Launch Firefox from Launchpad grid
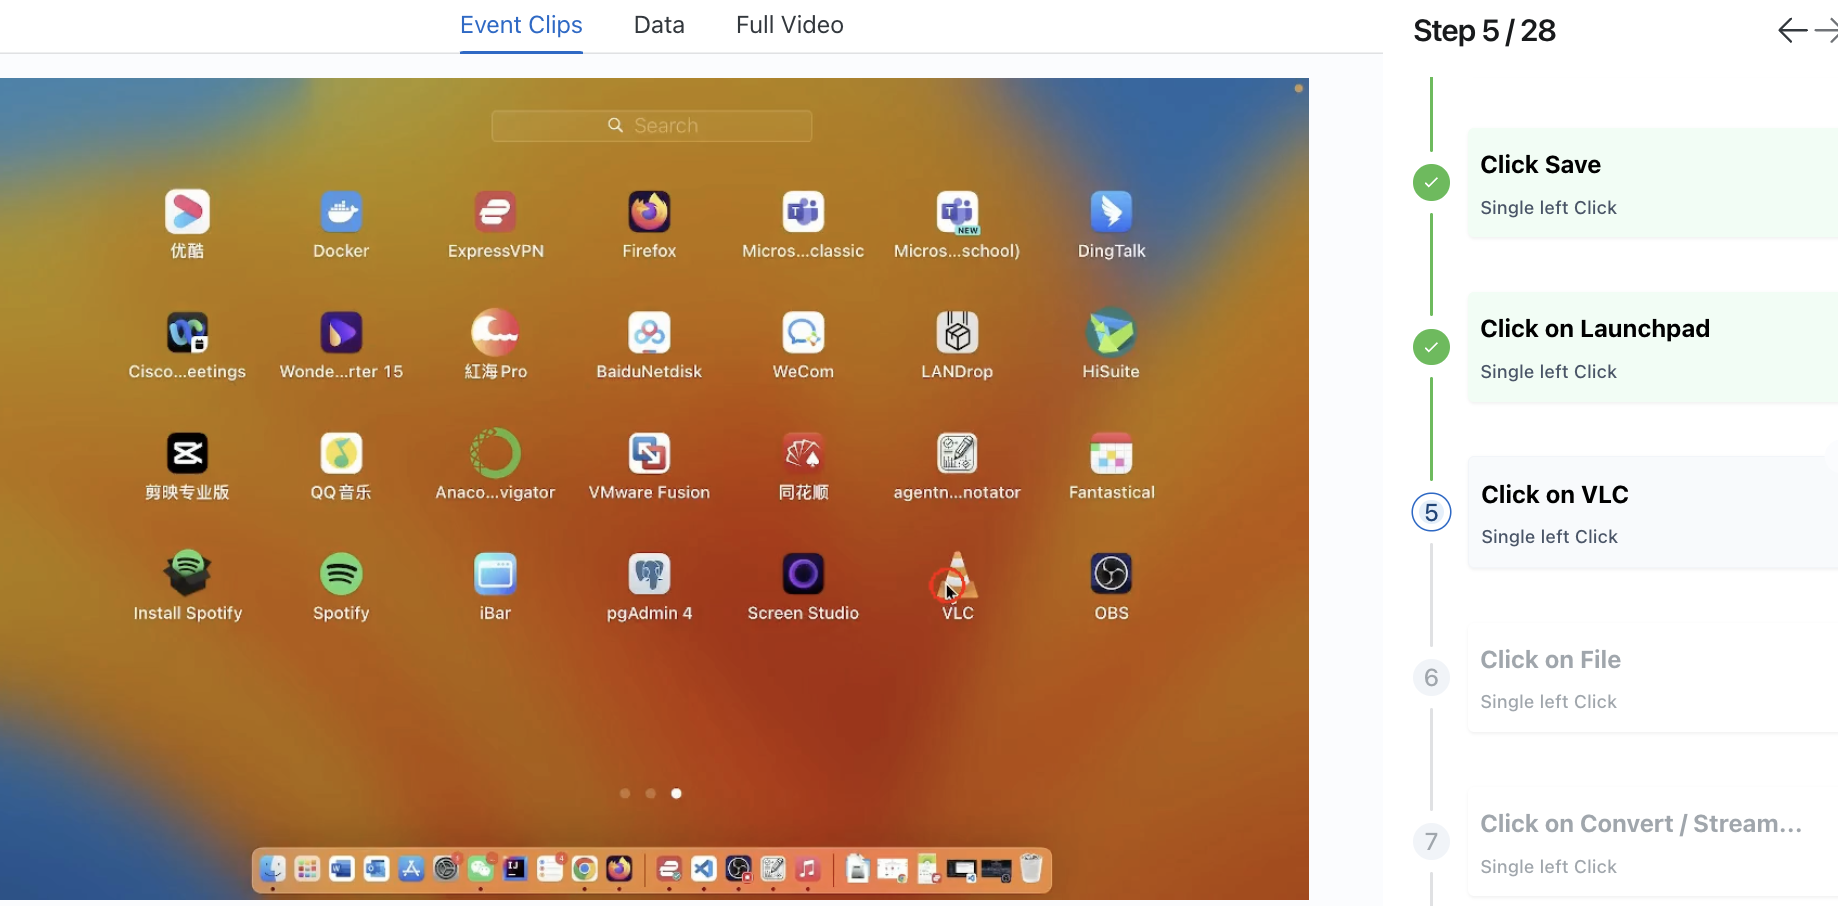This screenshot has height=906, width=1838. (x=649, y=211)
